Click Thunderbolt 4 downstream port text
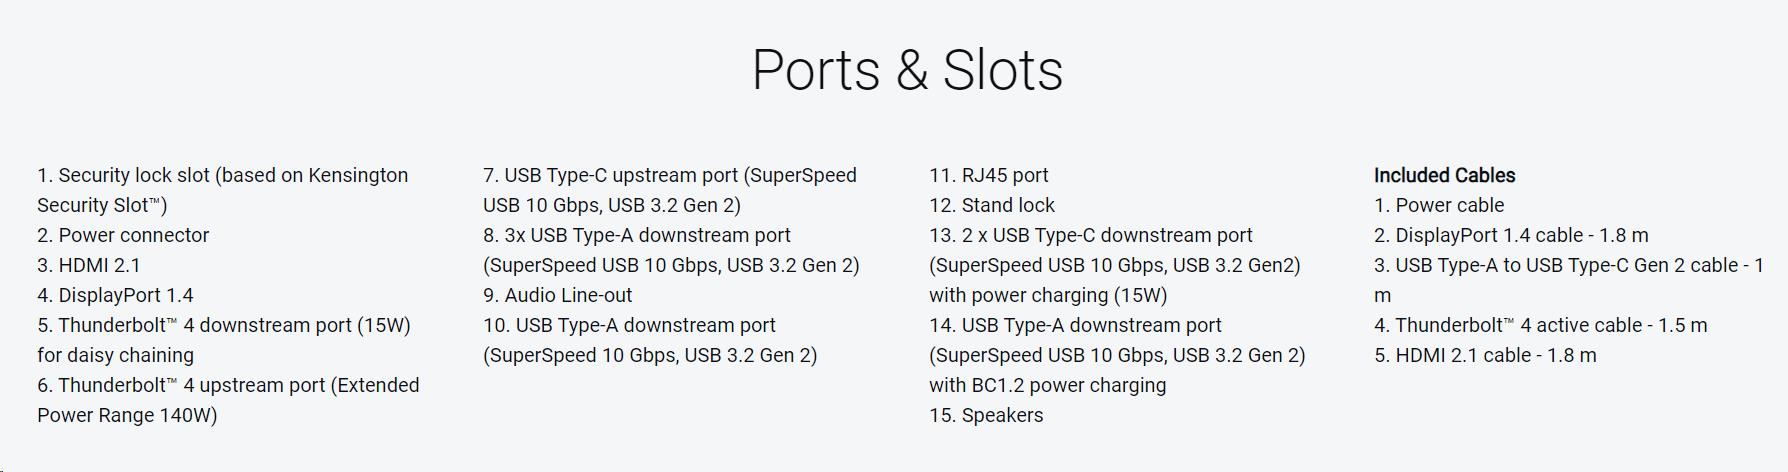 (224, 326)
